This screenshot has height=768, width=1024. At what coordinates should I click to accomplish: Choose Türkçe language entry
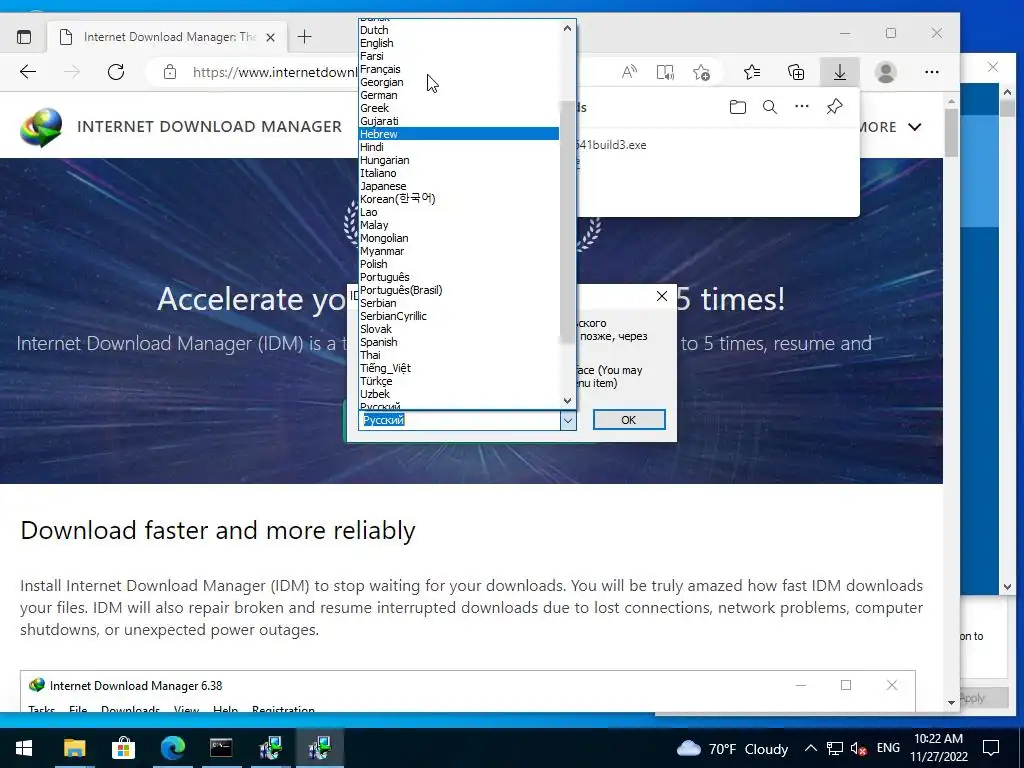point(459,381)
